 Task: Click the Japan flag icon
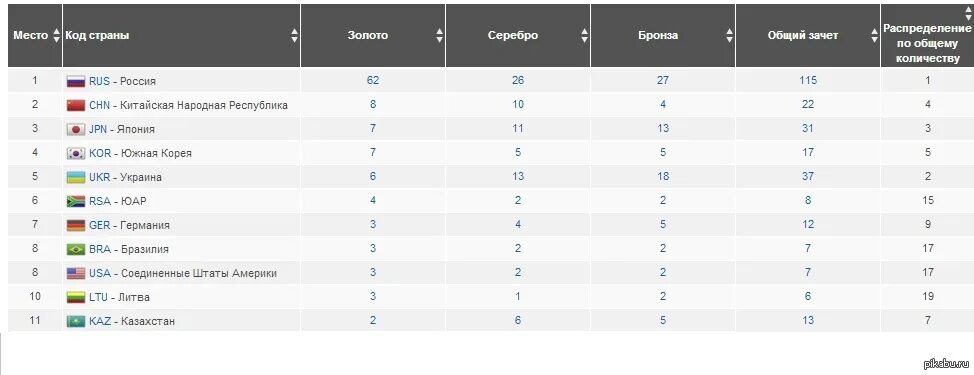coord(75,130)
